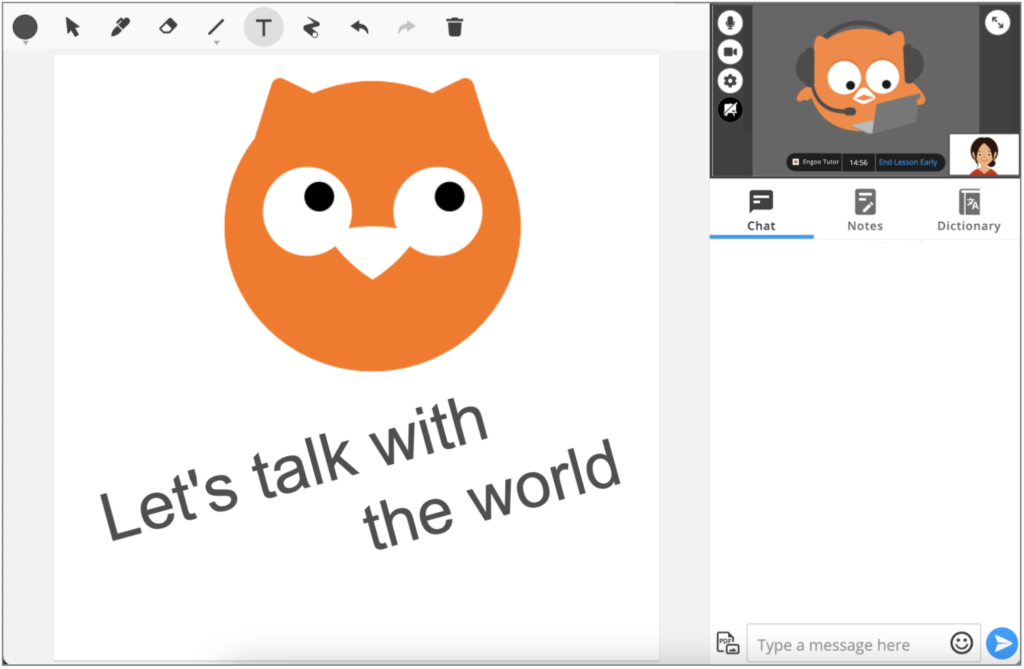
Task: Expand the video to fullscreen
Action: 997,23
